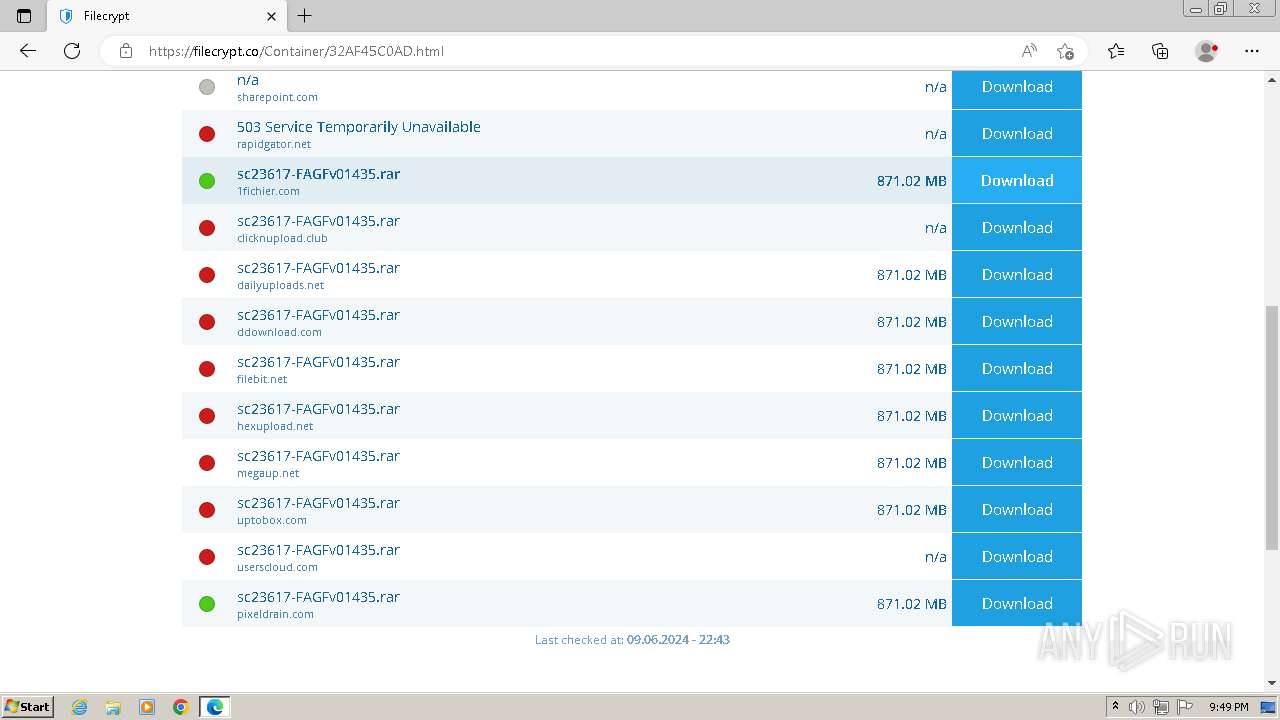
Task: Launch Google Chrome from taskbar
Action: point(181,707)
